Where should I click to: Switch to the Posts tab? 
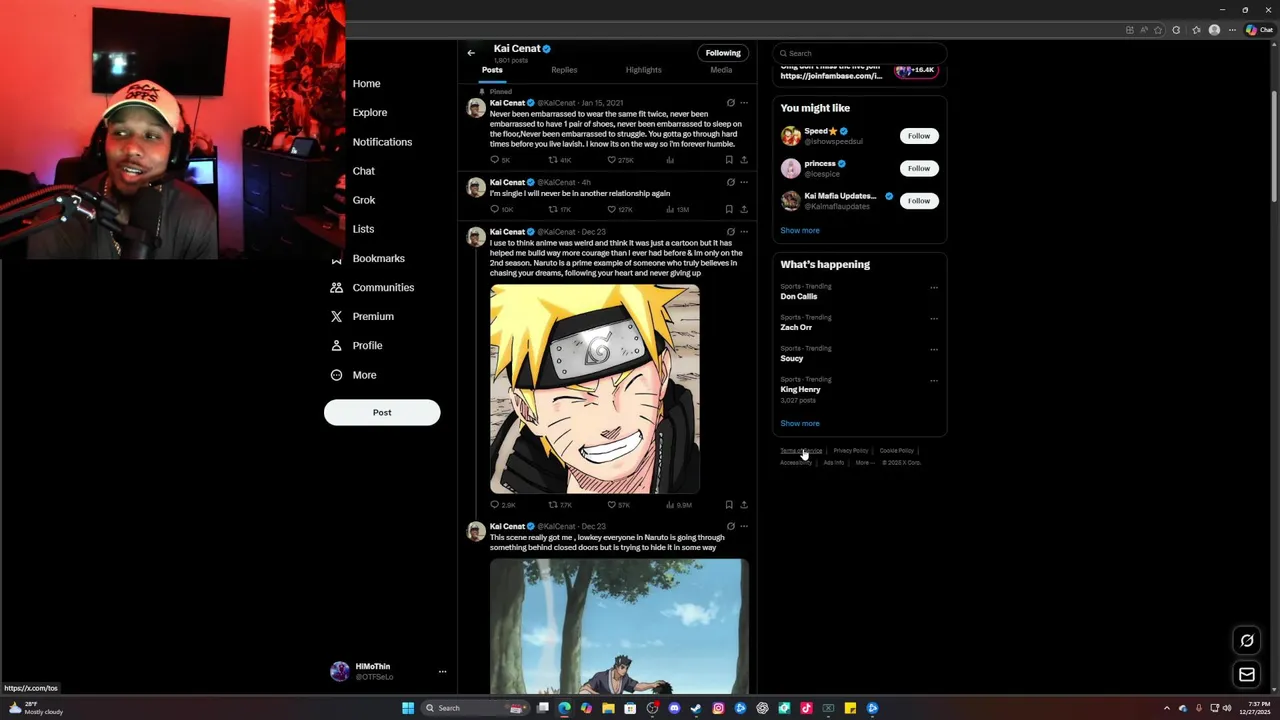coord(492,70)
